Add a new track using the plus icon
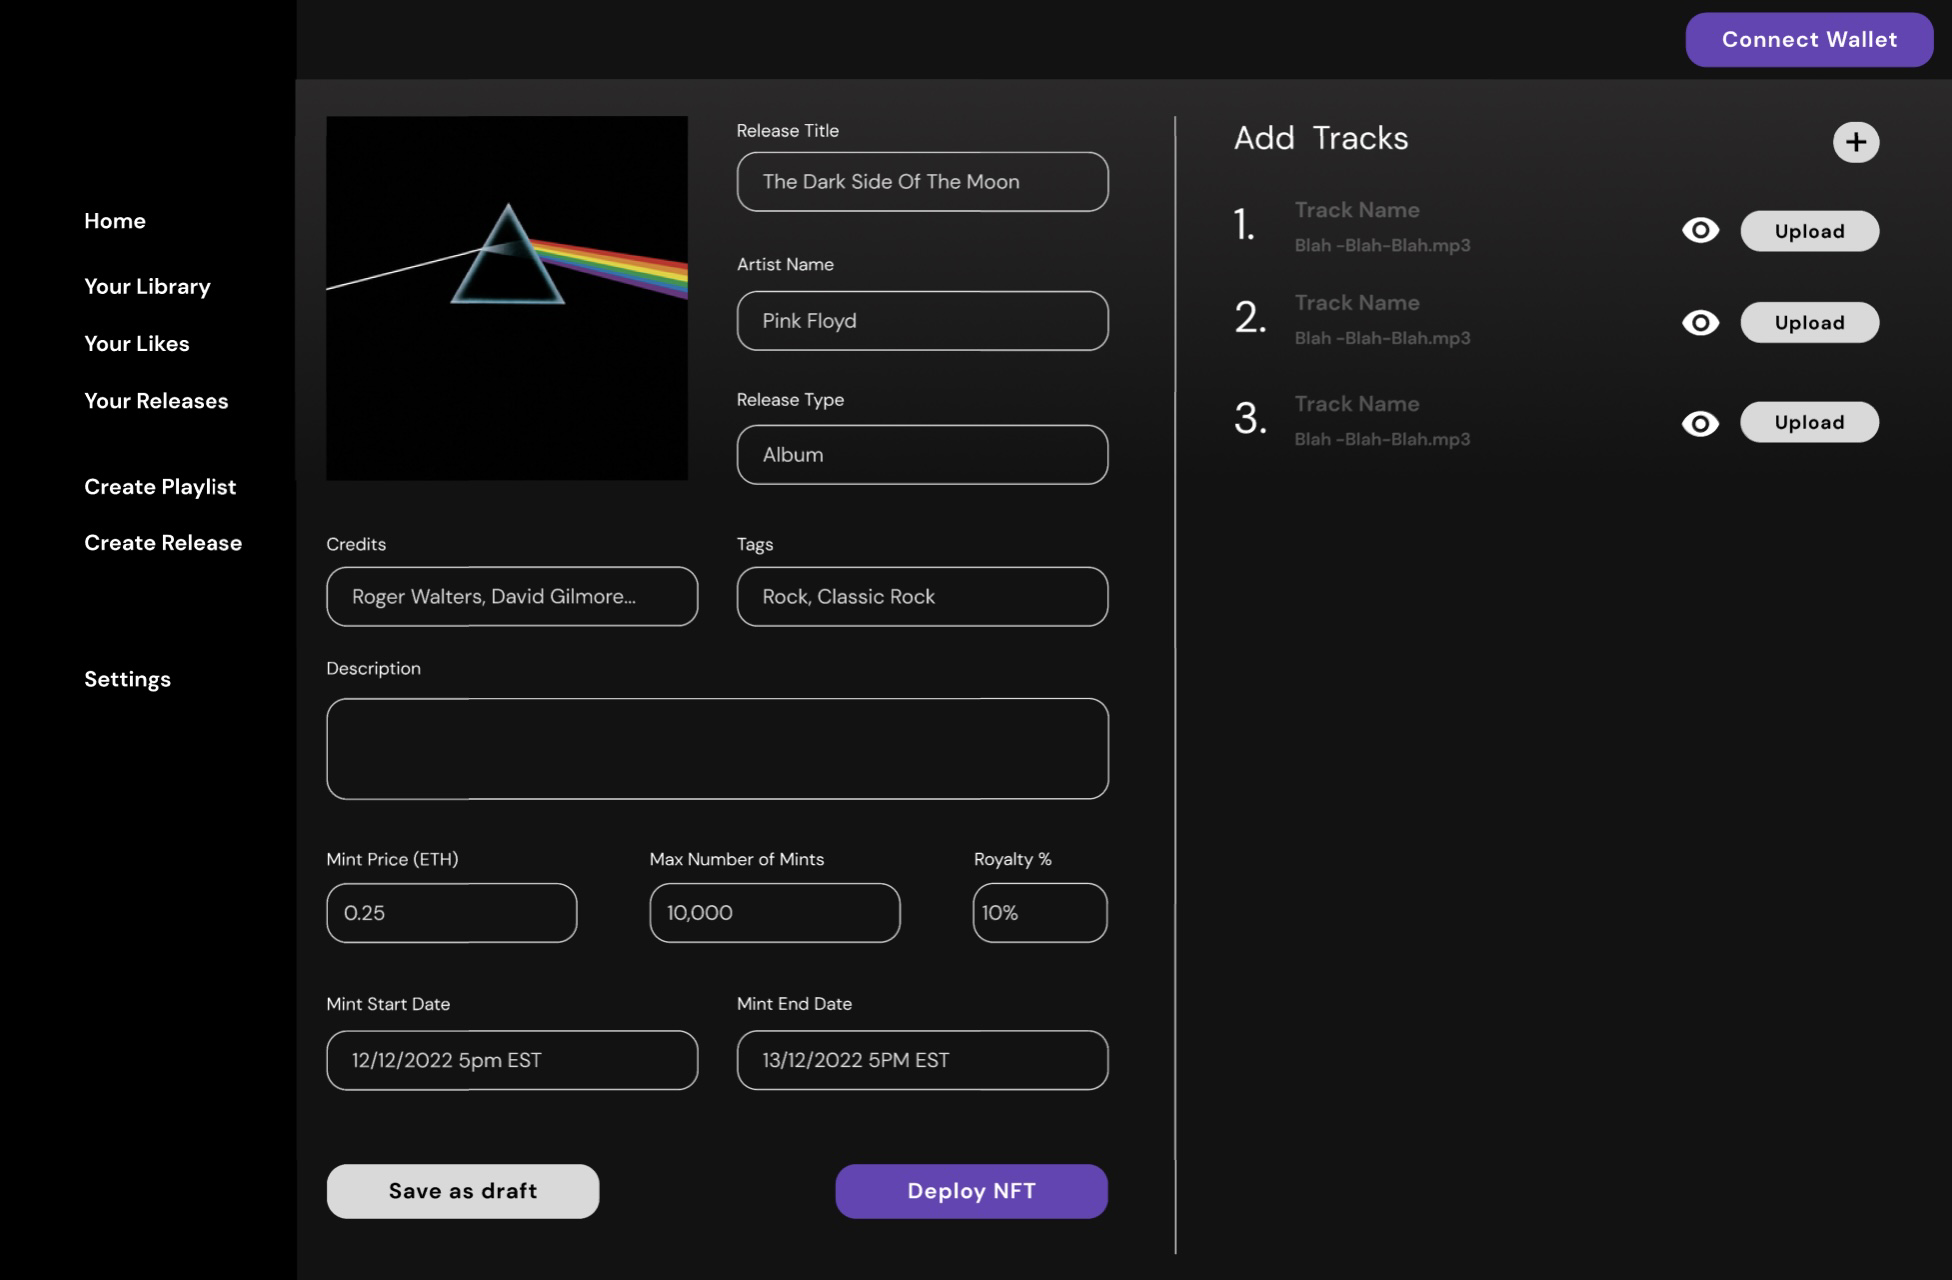Screen dimensions: 1952x1280 pos(1857,141)
